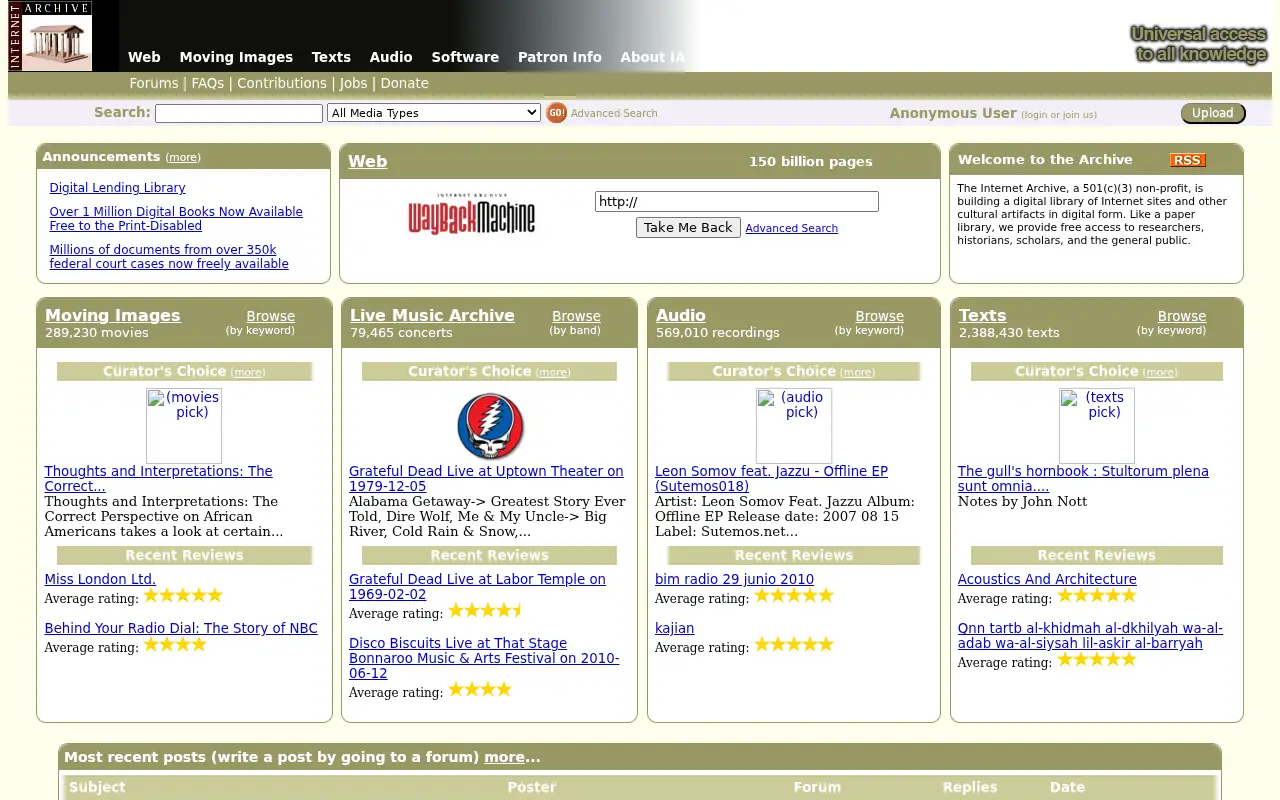Click the Internet Archive logo

(50, 36)
